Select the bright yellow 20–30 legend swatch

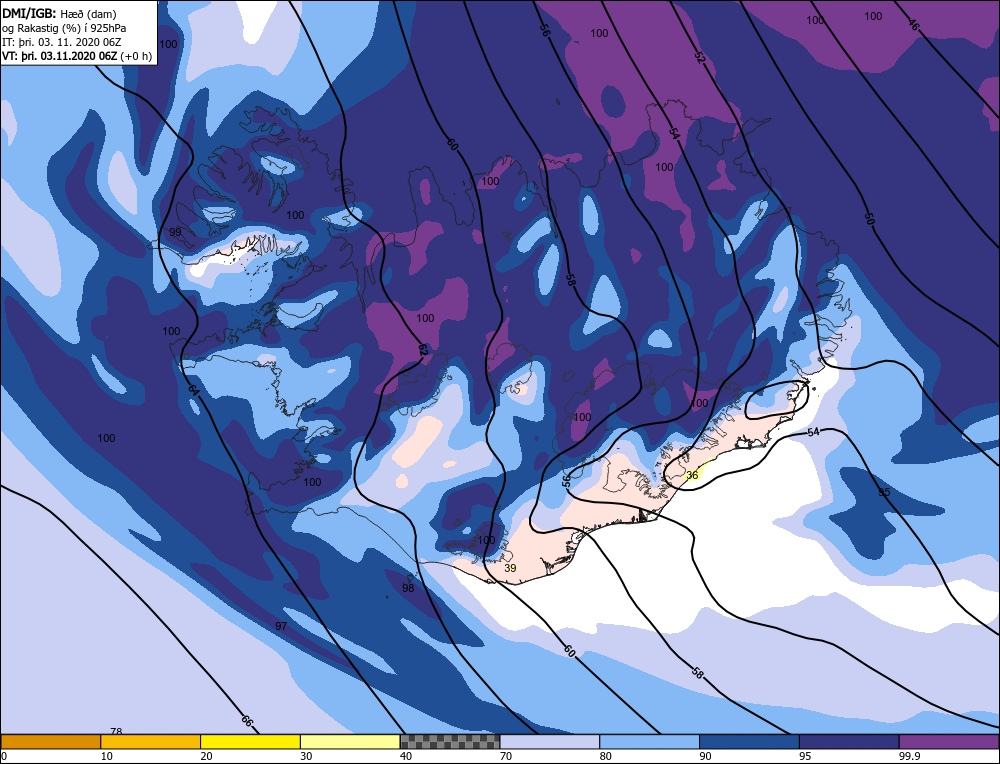[x=250, y=741]
